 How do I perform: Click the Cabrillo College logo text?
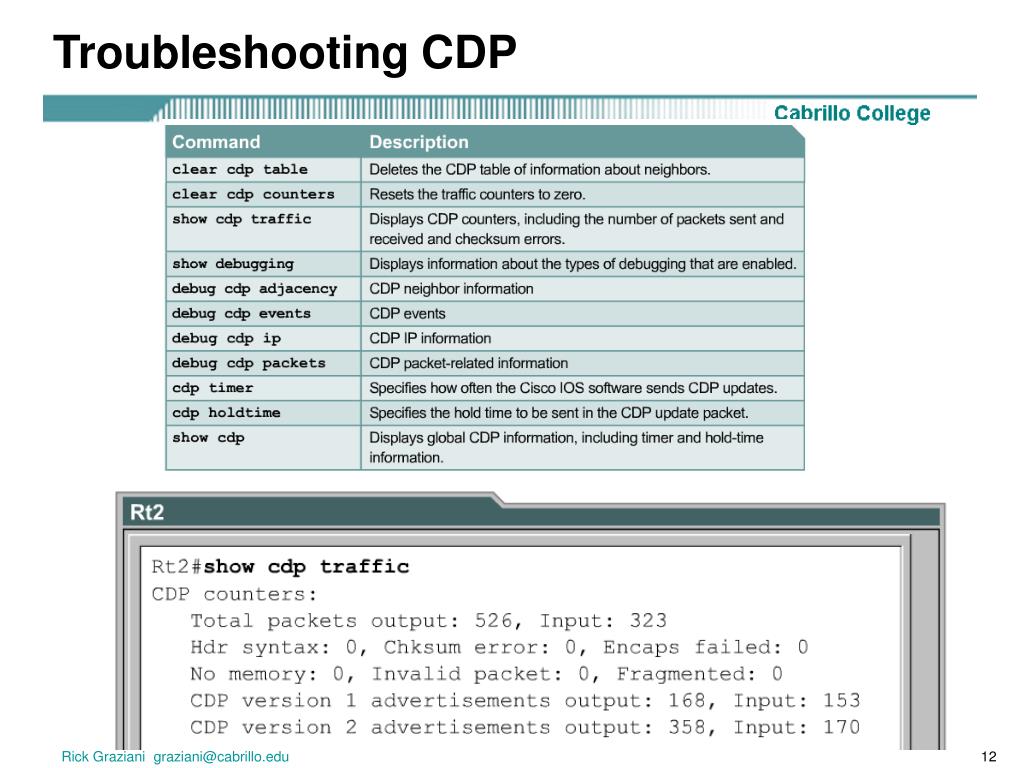click(x=852, y=114)
